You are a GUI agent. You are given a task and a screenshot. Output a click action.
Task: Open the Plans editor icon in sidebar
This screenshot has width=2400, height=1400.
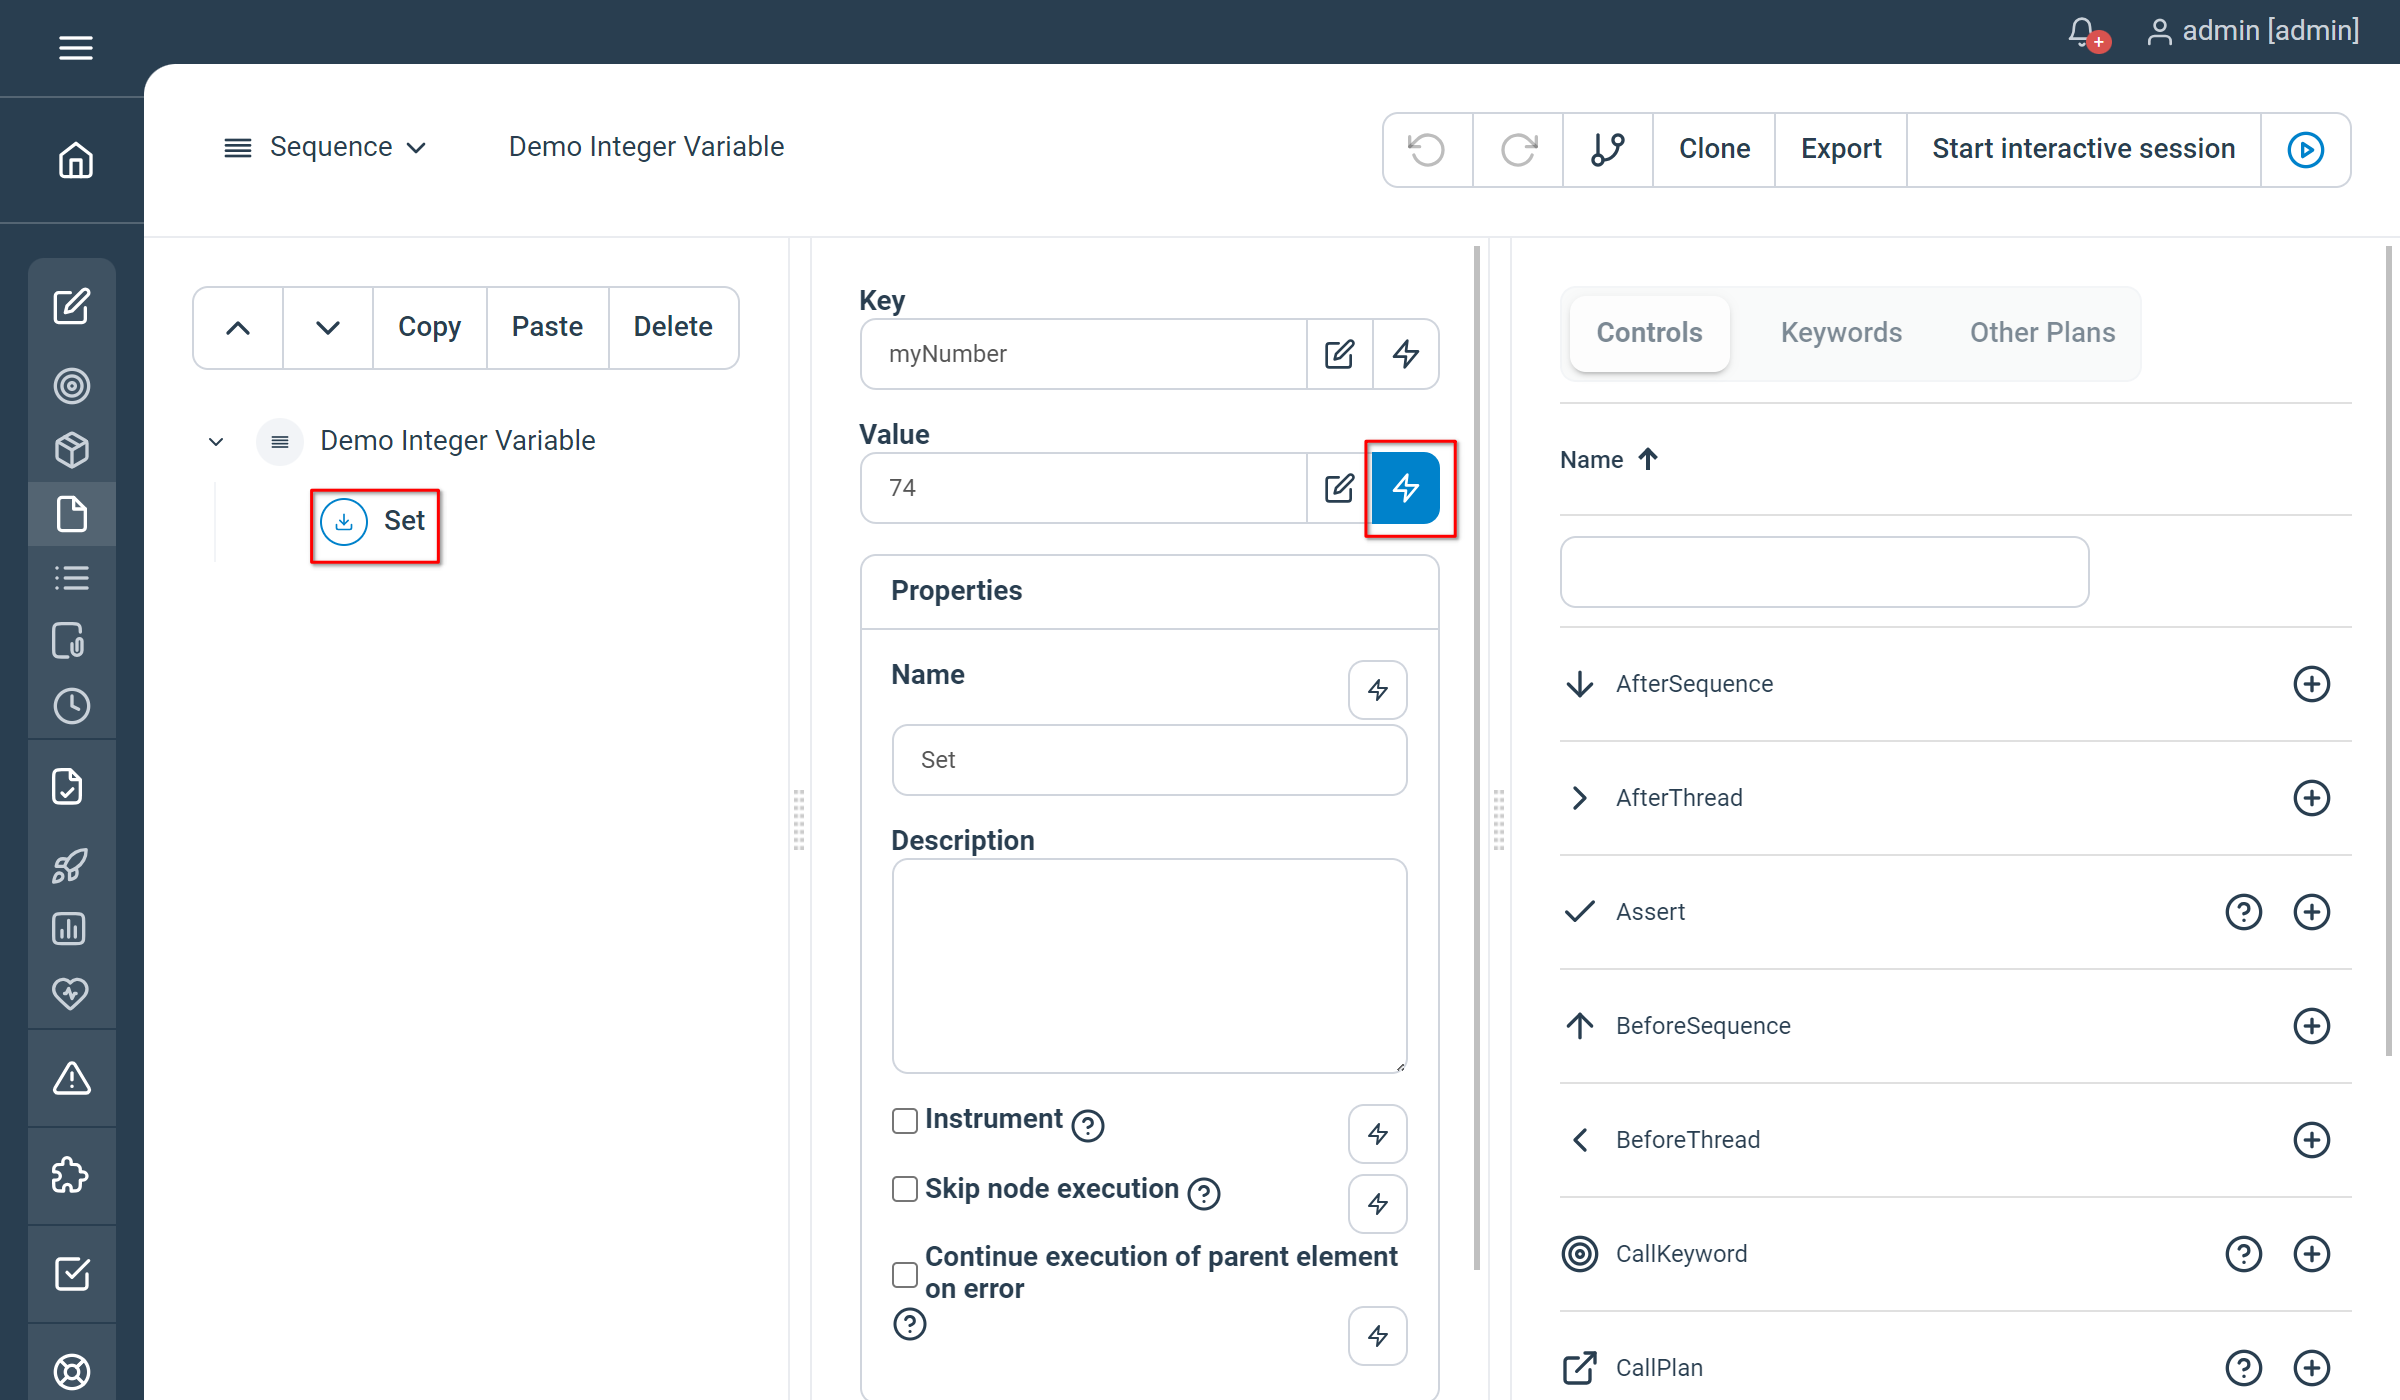pos(71,307)
